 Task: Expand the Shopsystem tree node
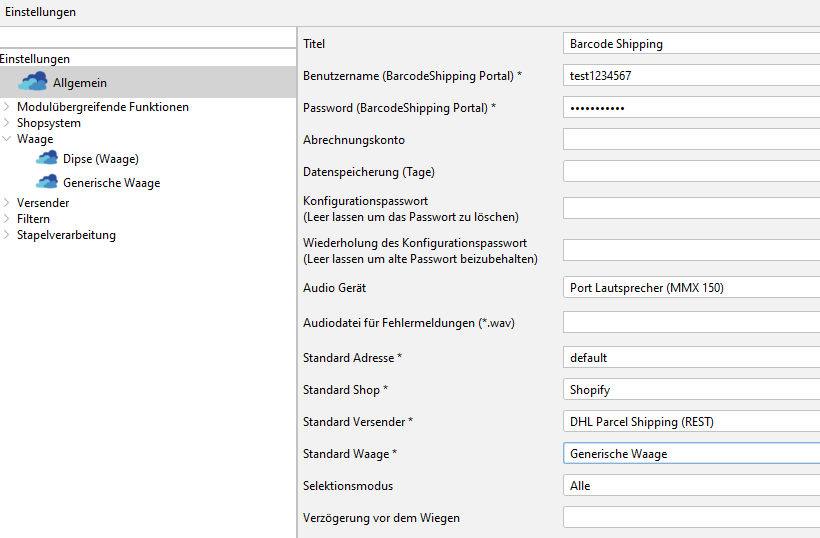coord(7,123)
